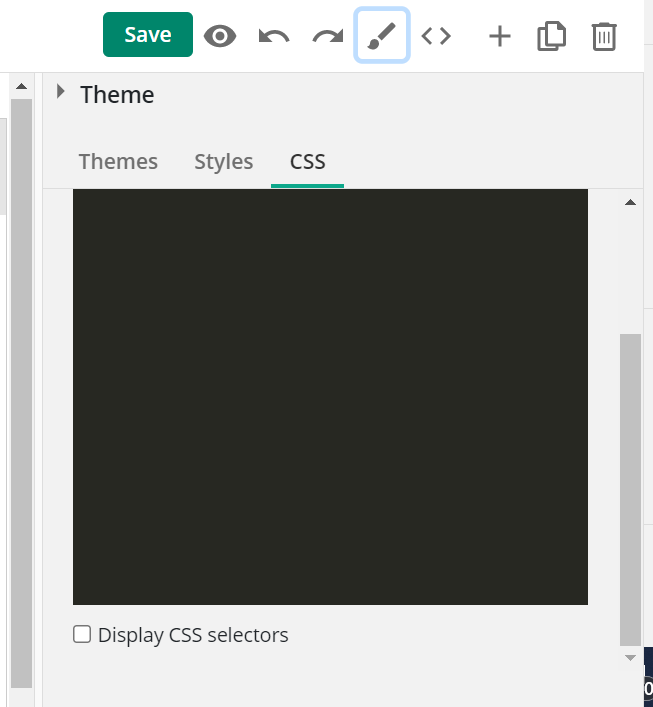Expand the Theme section triangle
Image resolution: width=653 pixels, height=707 pixels.
coord(60,92)
